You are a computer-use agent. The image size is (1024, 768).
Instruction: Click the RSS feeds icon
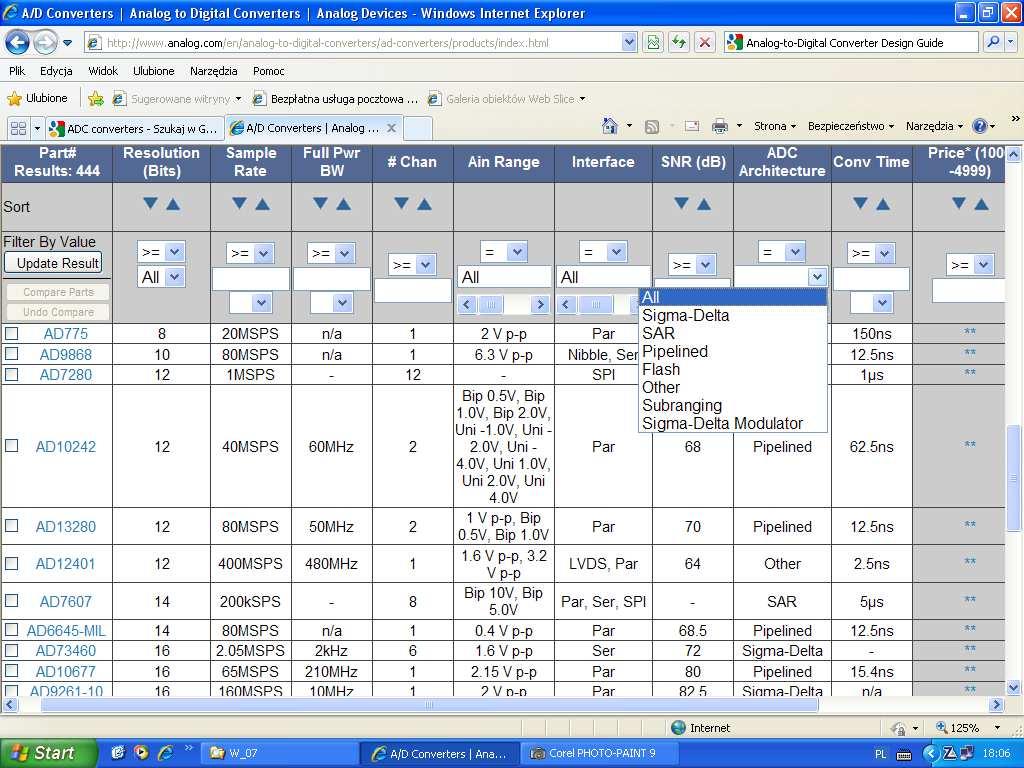tap(652, 127)
